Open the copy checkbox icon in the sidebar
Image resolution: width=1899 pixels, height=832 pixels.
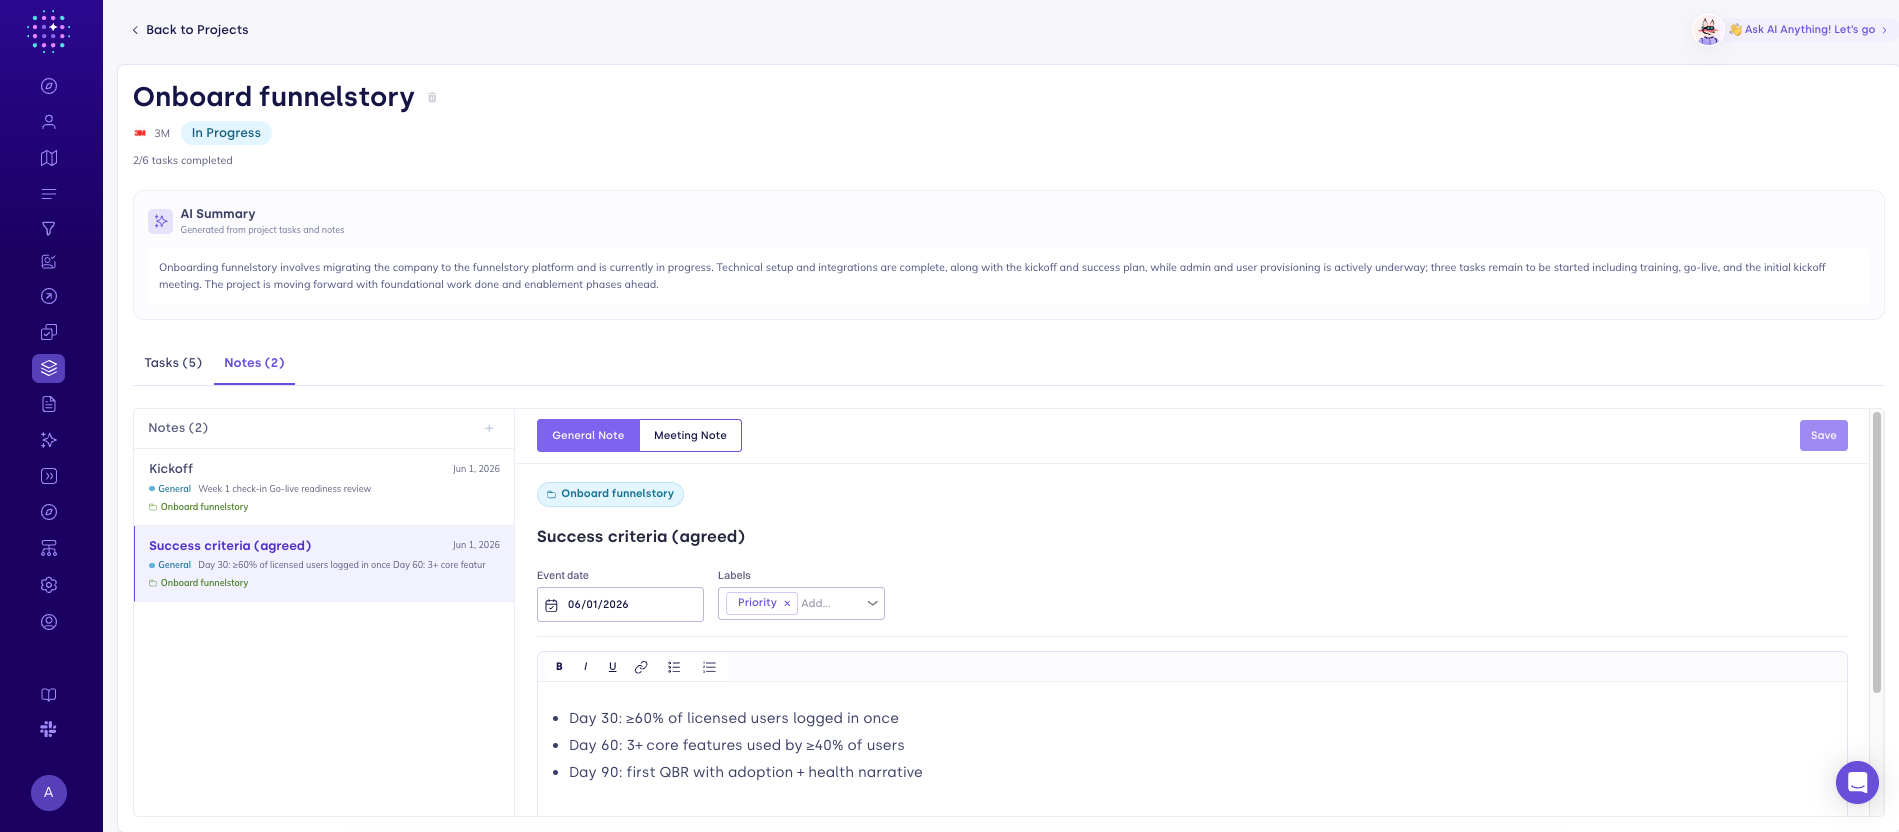click(48, 332)
